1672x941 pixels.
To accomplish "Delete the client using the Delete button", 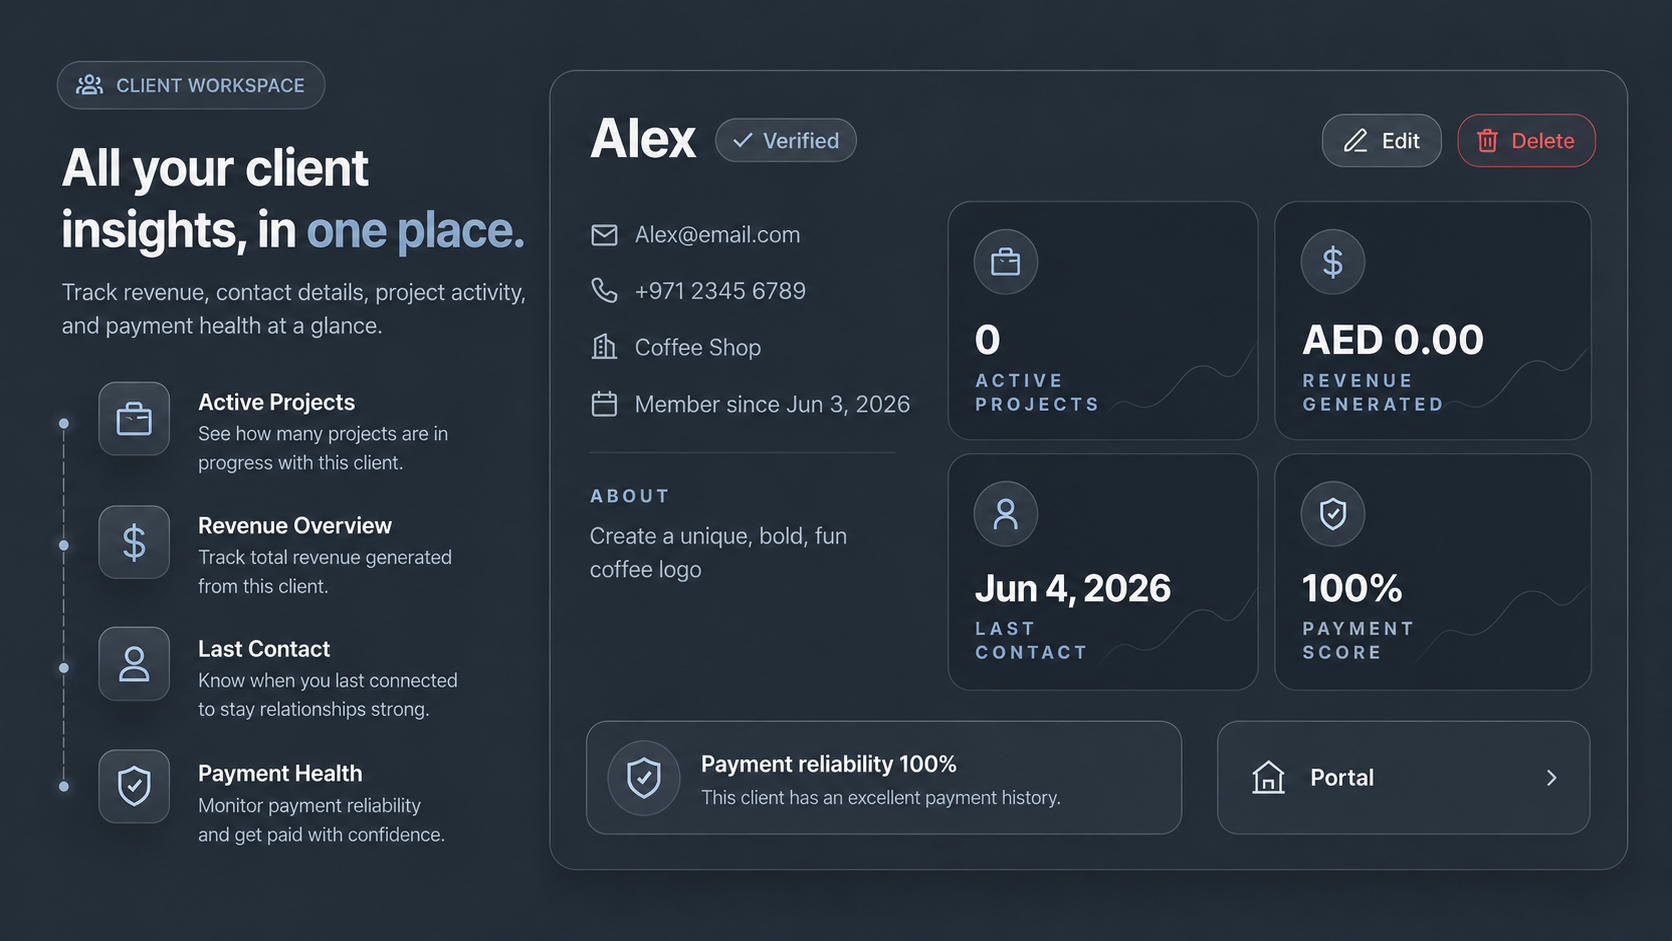I will click(x=1526, y=141).
